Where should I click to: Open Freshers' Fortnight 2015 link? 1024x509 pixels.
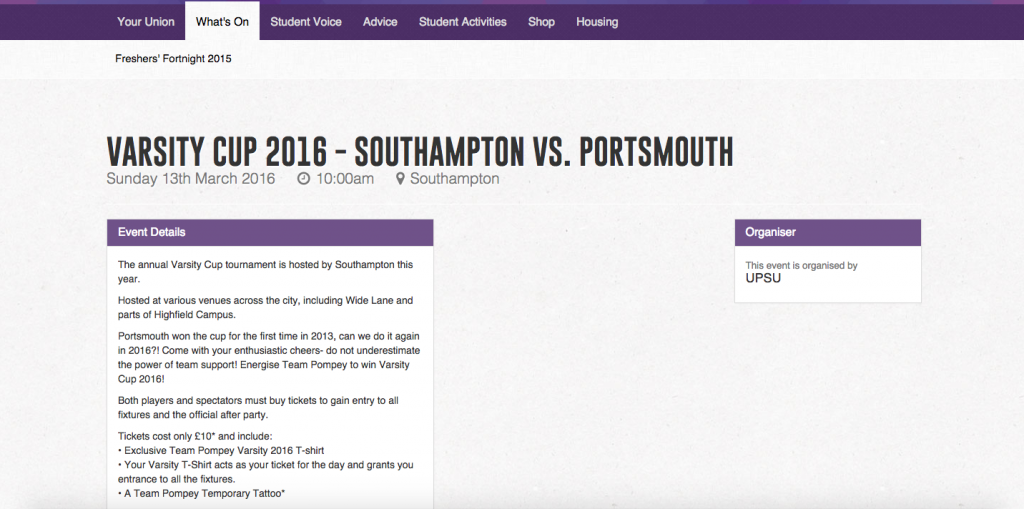point(173,59)
